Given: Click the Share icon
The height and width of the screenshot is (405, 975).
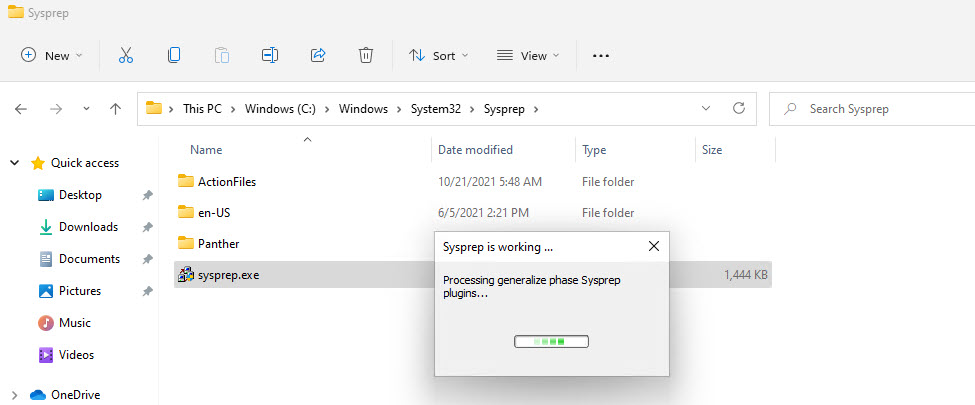Looking at the screenshot, I should pos(318,55).
